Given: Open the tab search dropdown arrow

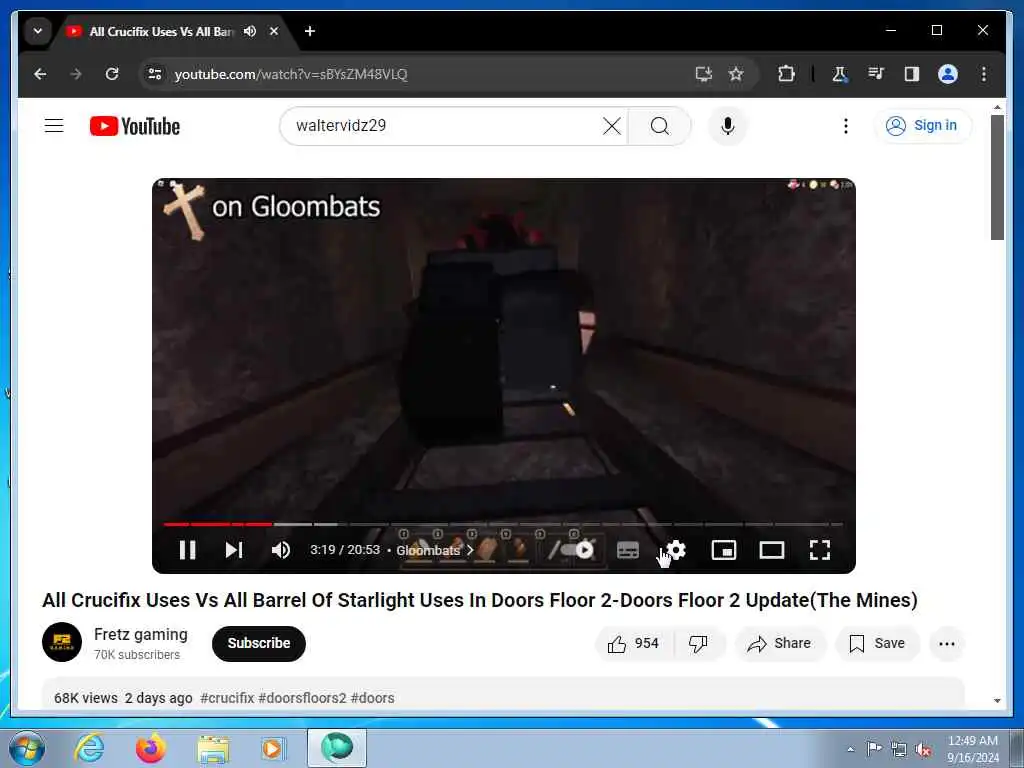Looking at the screenshot, I should point(38,31).
